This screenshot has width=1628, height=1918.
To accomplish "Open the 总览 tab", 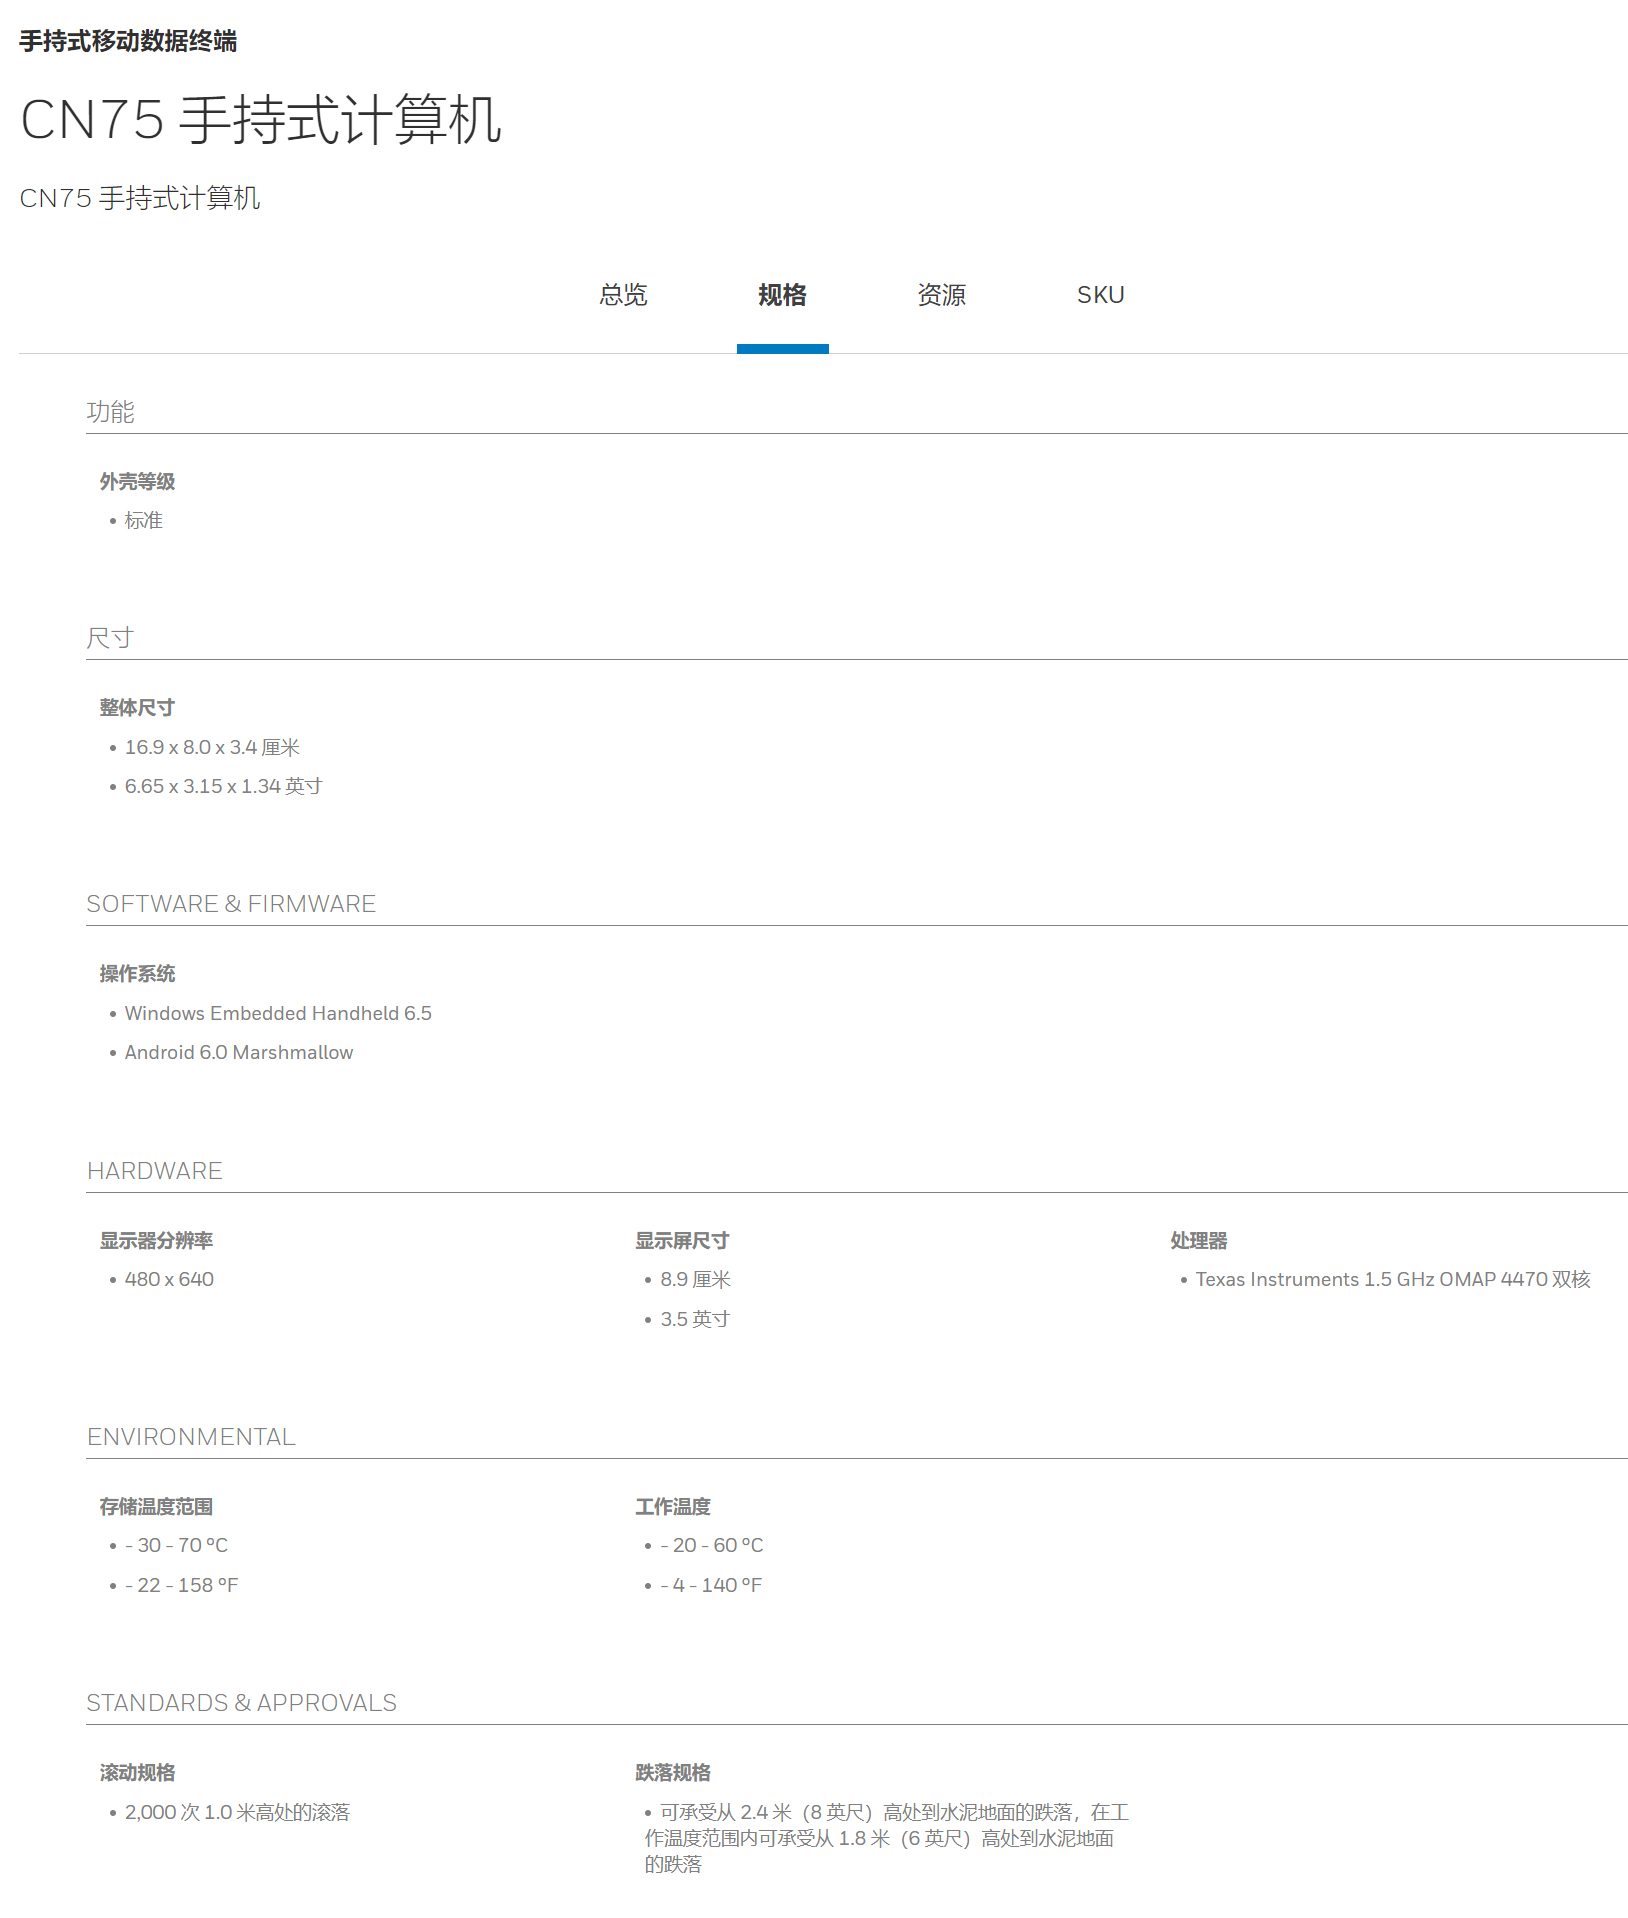I will pos(623,295).
